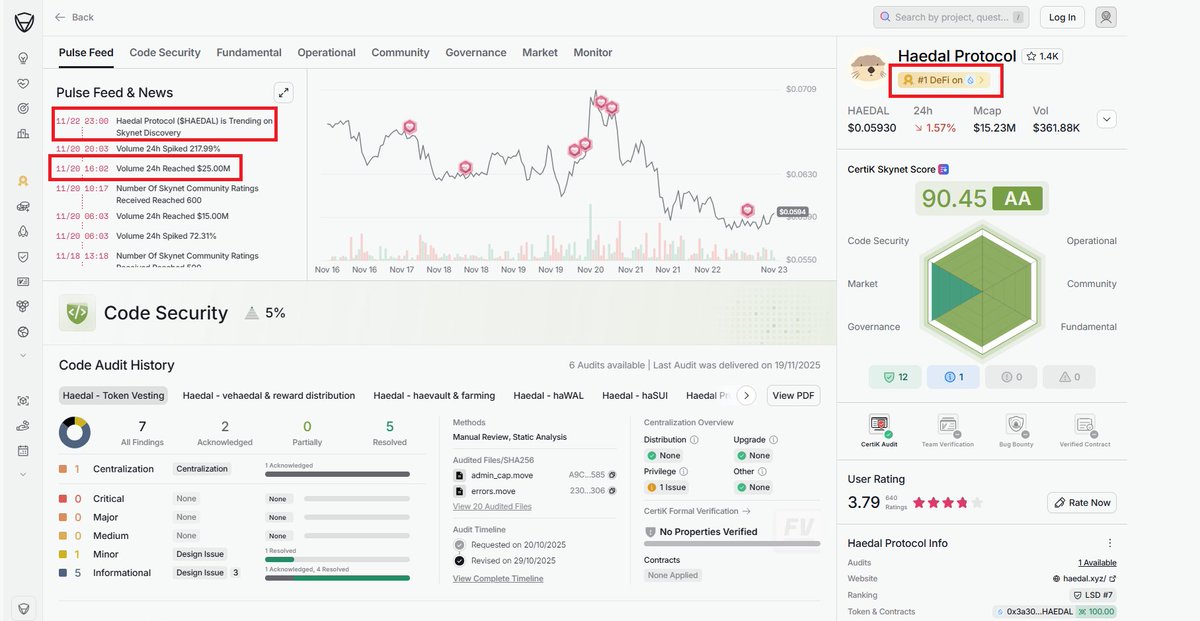Open Haedal Protocol Info three-dot menu
The width and height of the screenshot is (1200, 621).
pos(1110,543)
